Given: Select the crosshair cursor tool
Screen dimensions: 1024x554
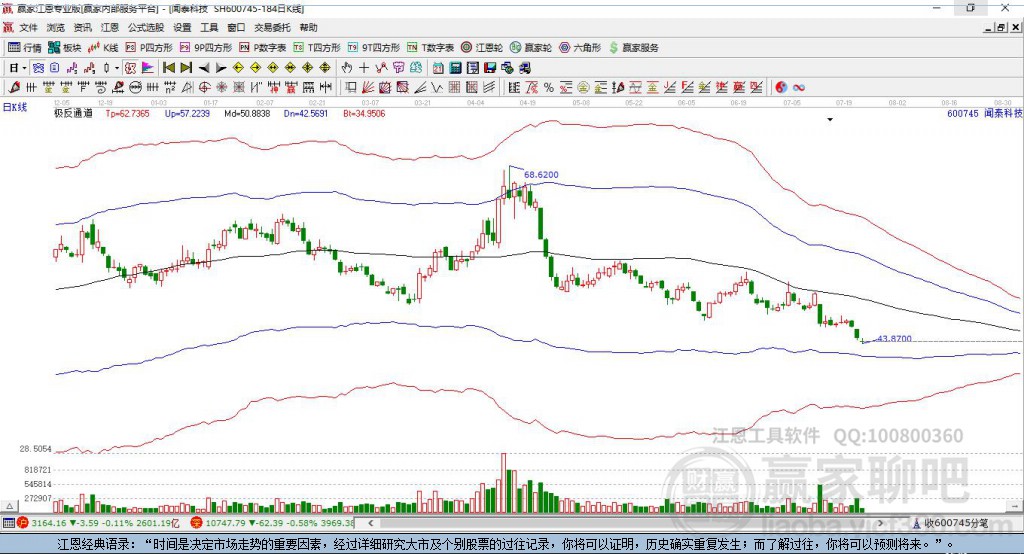Looking at the screenshot, I should (x=364, y=68).
